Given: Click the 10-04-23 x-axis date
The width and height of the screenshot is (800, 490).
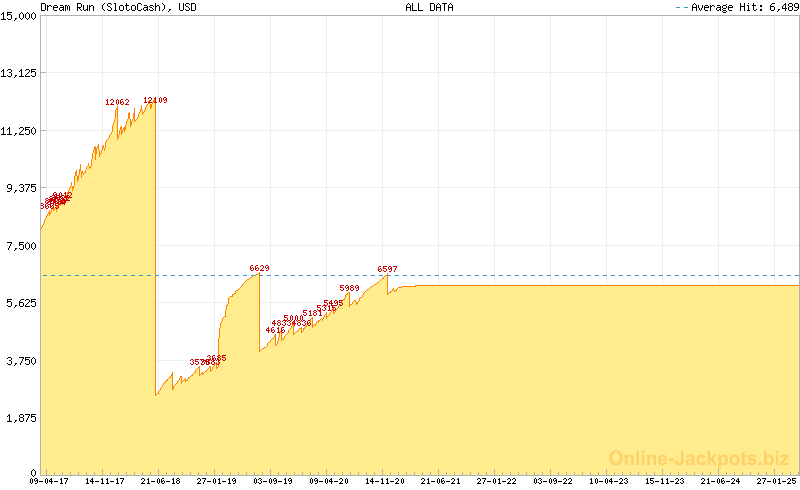Looking at the screenshot, I should pos(608,481).
